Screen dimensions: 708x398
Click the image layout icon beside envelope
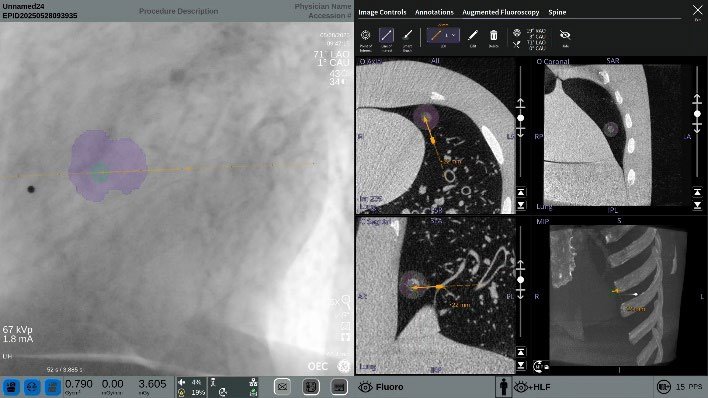coord(311,387)
